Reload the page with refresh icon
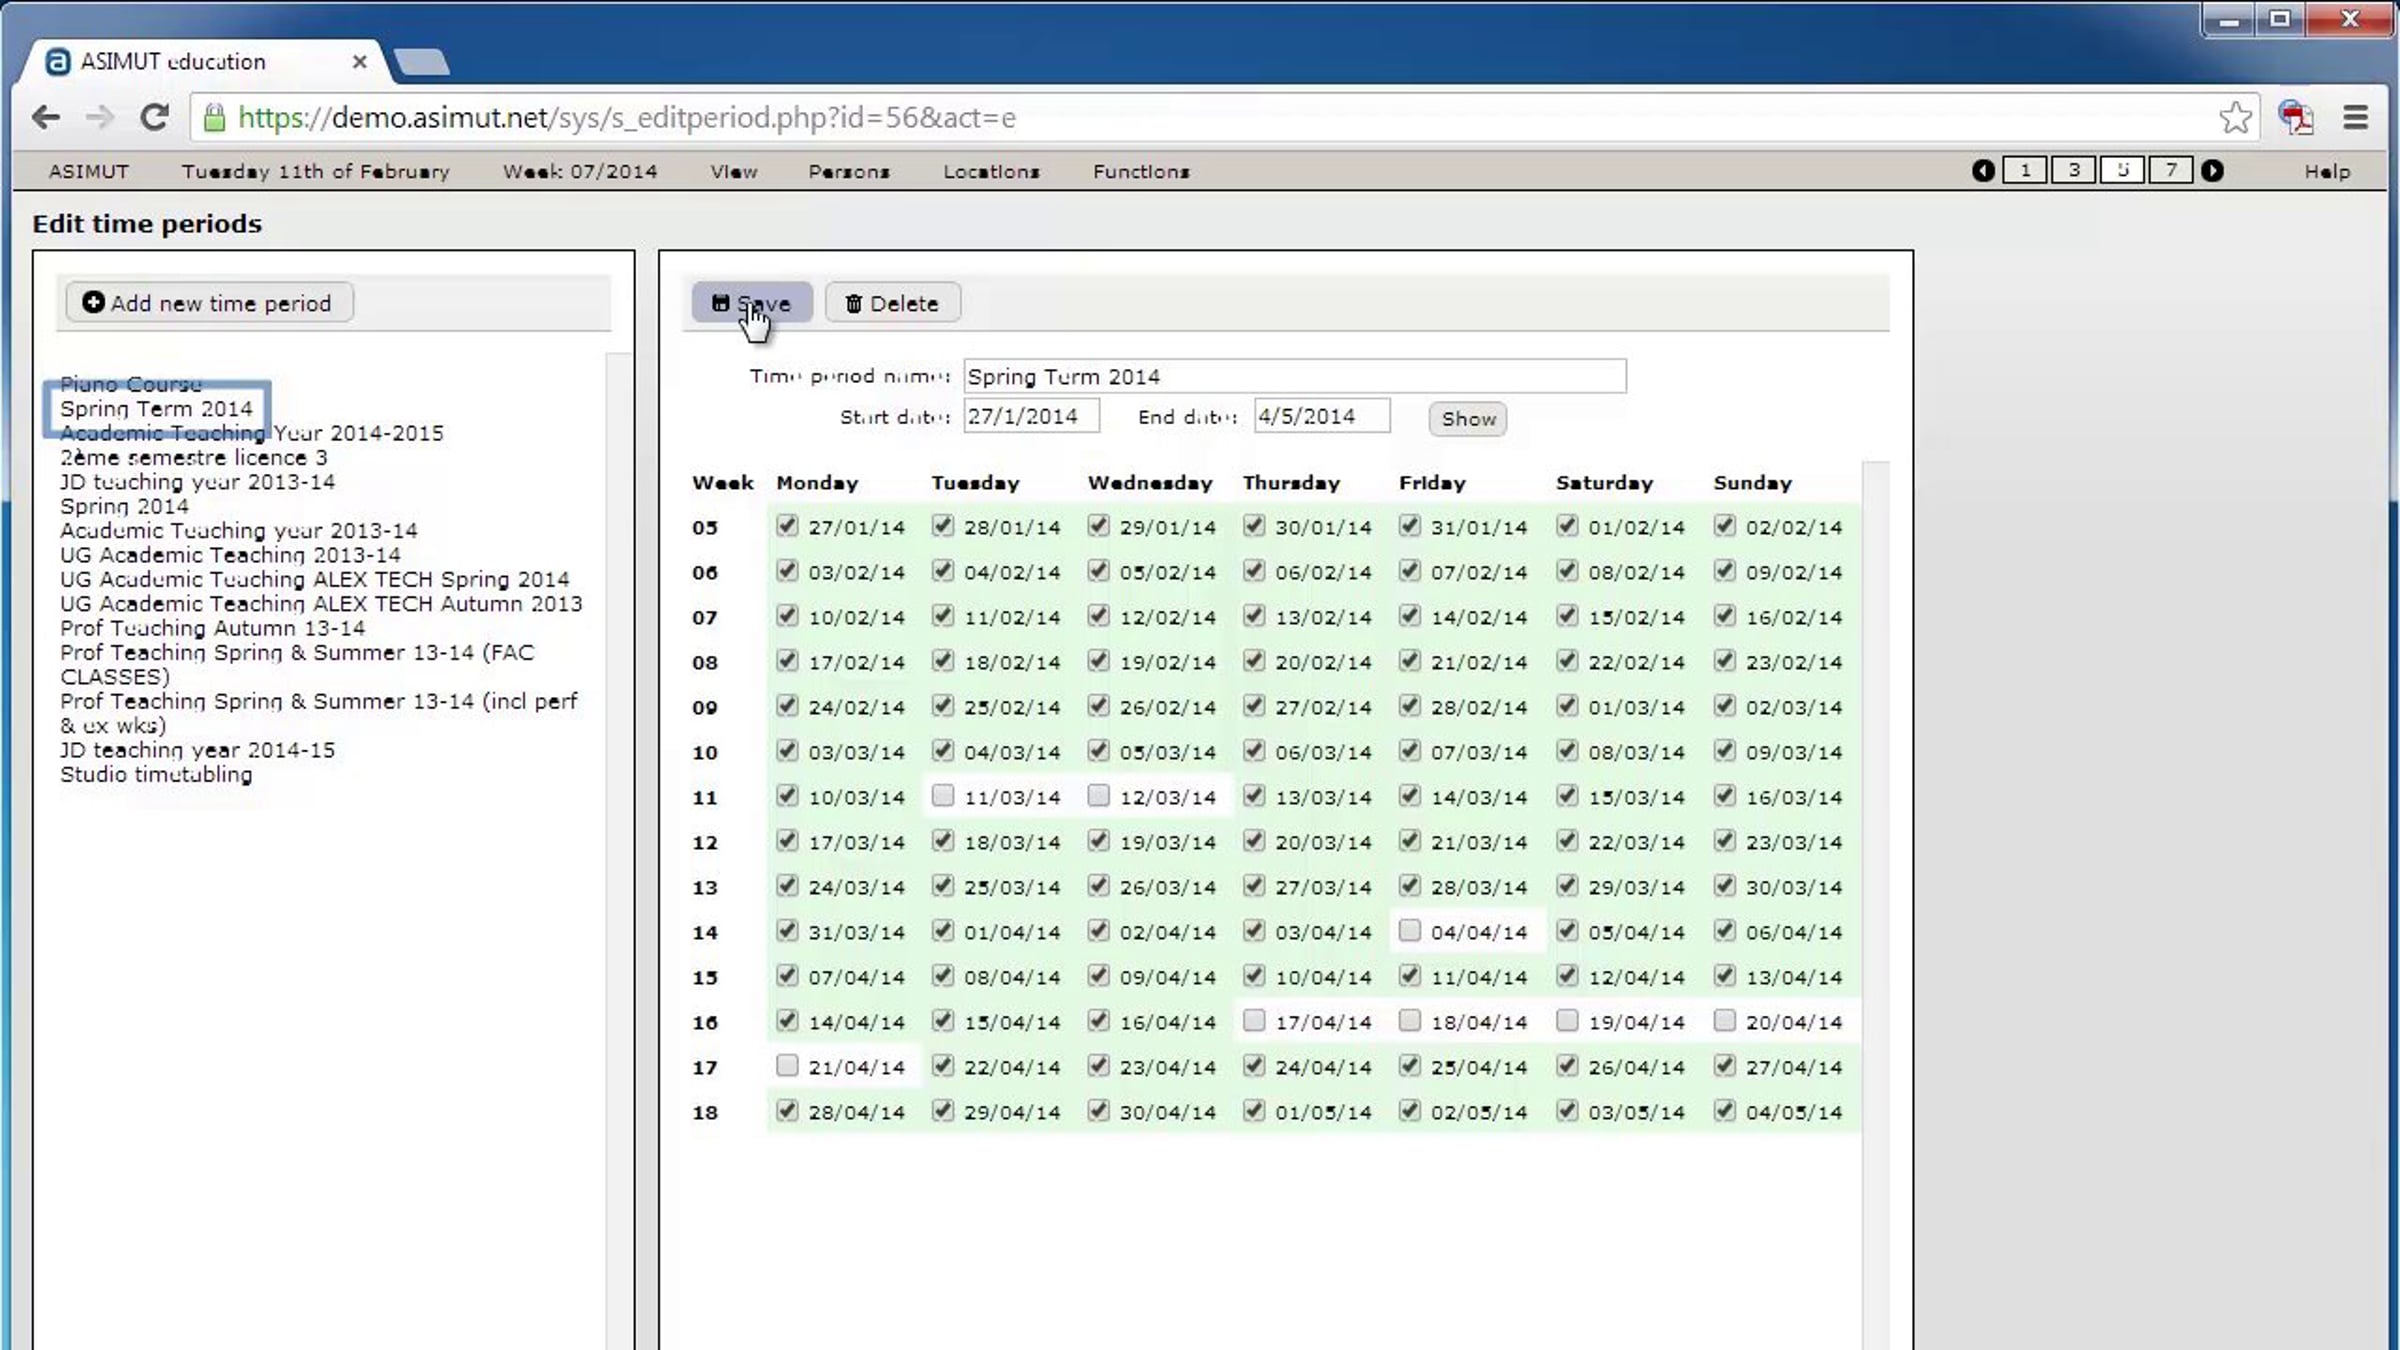 [154, 118]
